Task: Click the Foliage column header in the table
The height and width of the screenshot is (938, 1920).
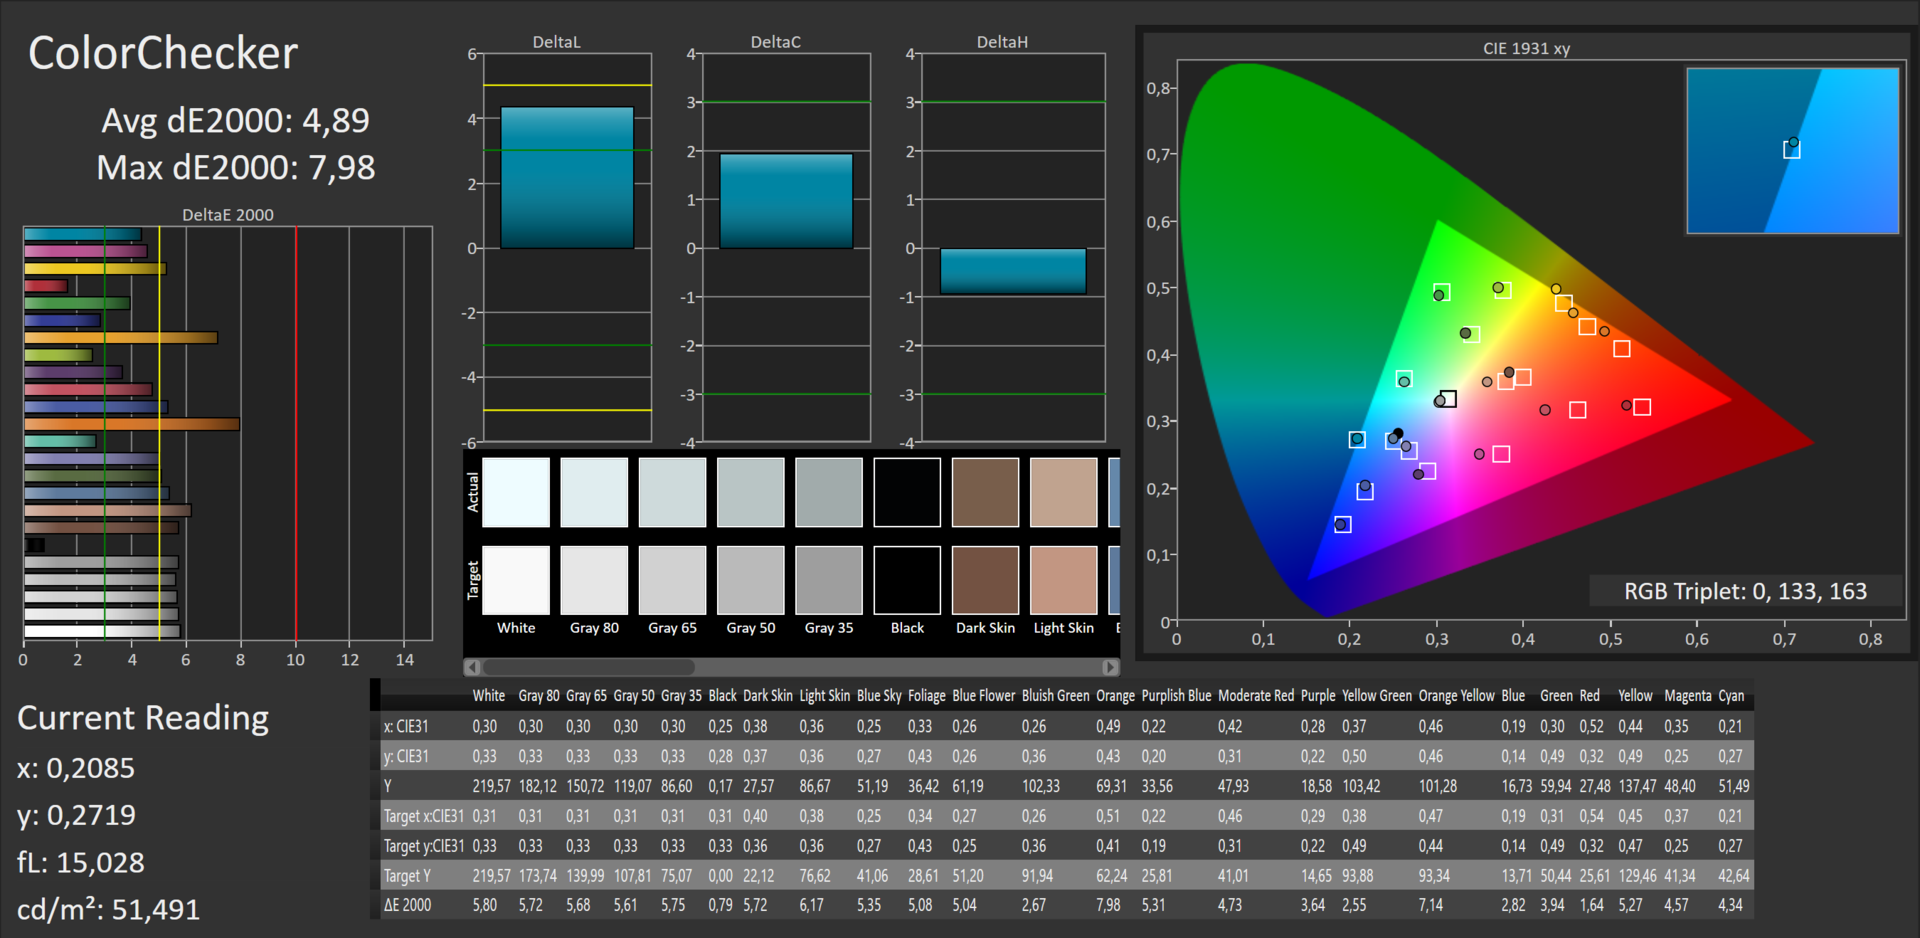Action: coord(927,696)
